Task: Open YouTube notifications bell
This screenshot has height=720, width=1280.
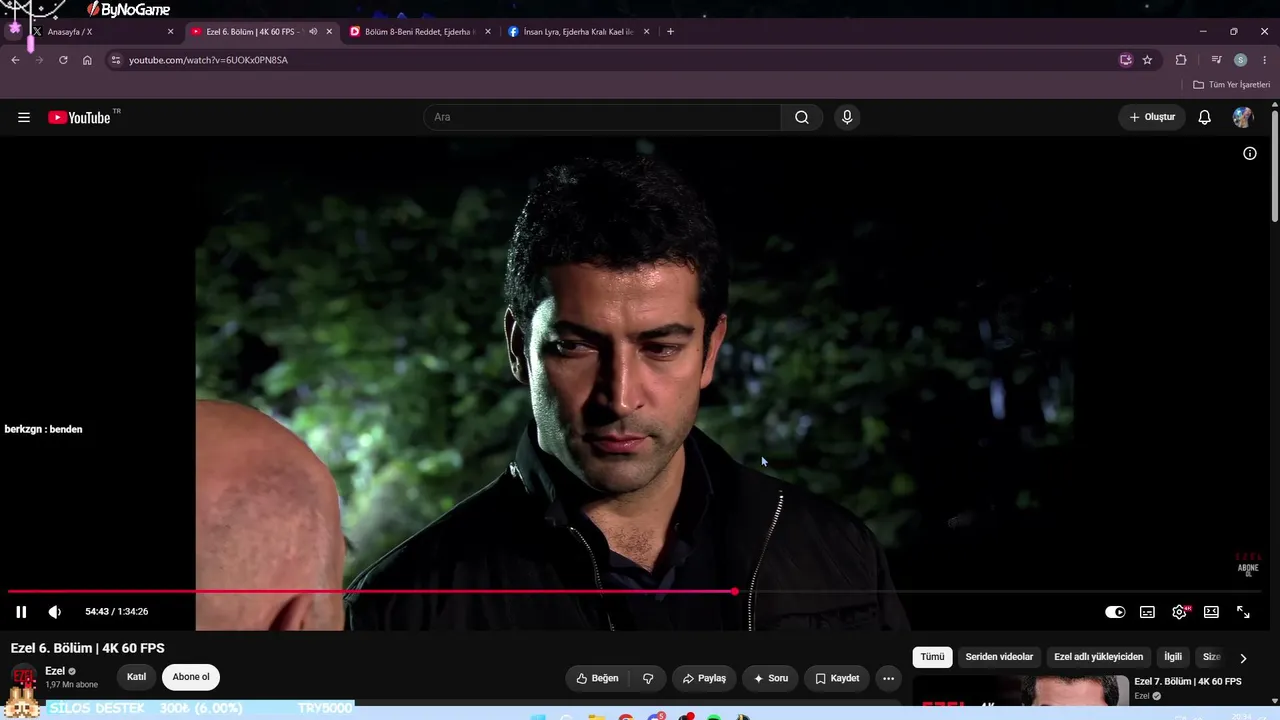Action: click(1205, 117)
